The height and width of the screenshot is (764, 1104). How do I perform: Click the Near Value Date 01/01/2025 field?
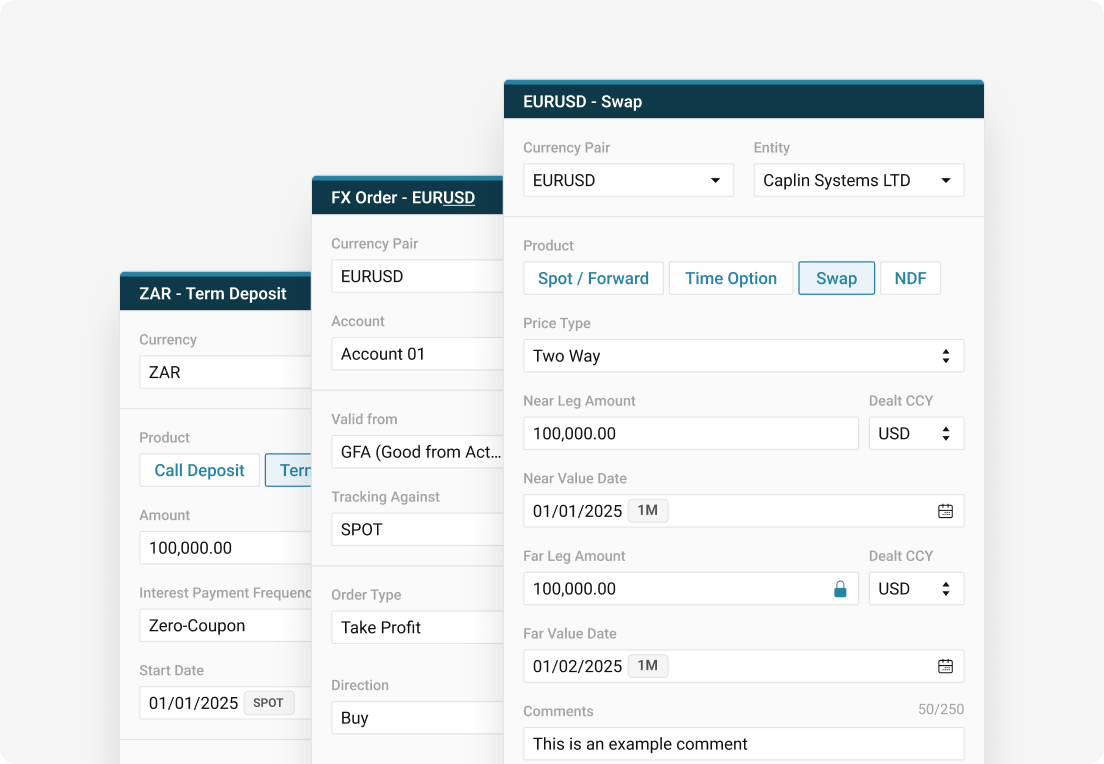744,511
